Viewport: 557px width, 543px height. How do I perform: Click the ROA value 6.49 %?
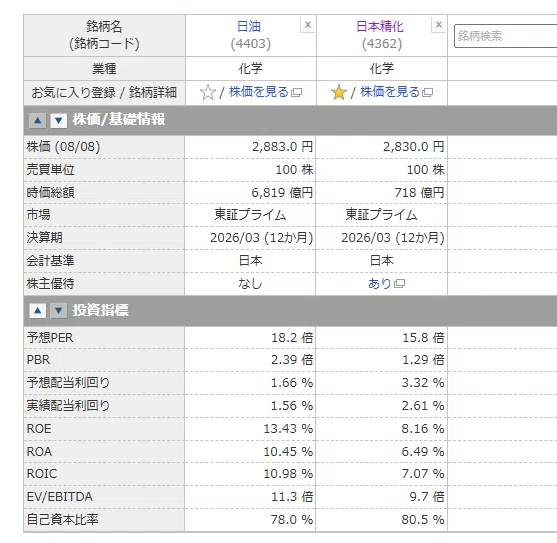[423, 451]
